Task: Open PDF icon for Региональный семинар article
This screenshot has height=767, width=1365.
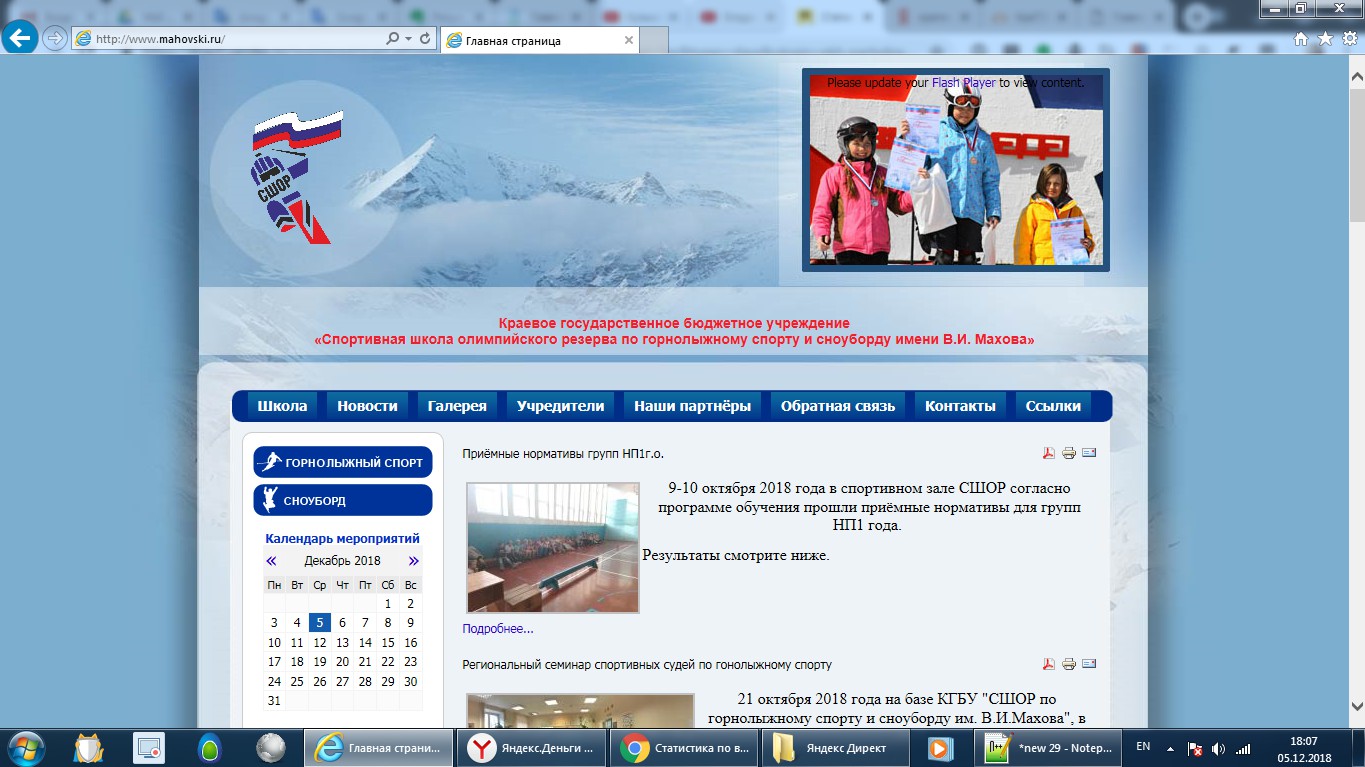Action: [x=1049, y=664]
